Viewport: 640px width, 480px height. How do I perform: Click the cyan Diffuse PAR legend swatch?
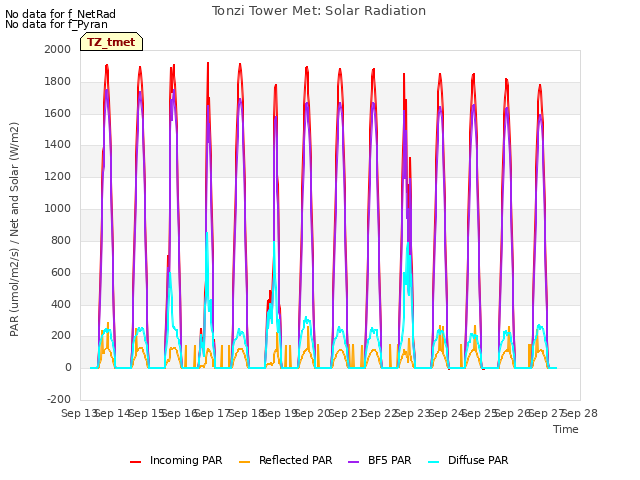(x=433, y=461)
